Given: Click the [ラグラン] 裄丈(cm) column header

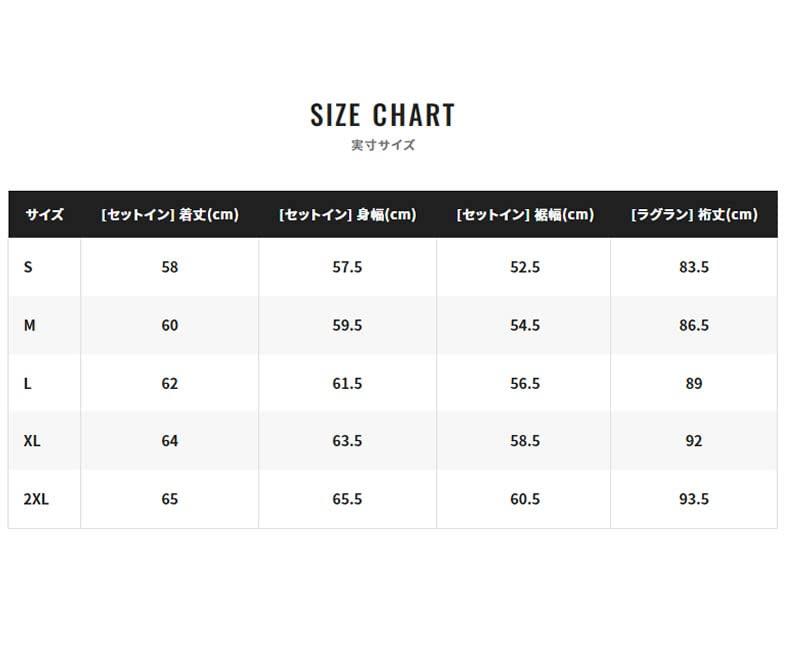Looking at the screenshot, I should pyautogui.click(x=694, y=214).
